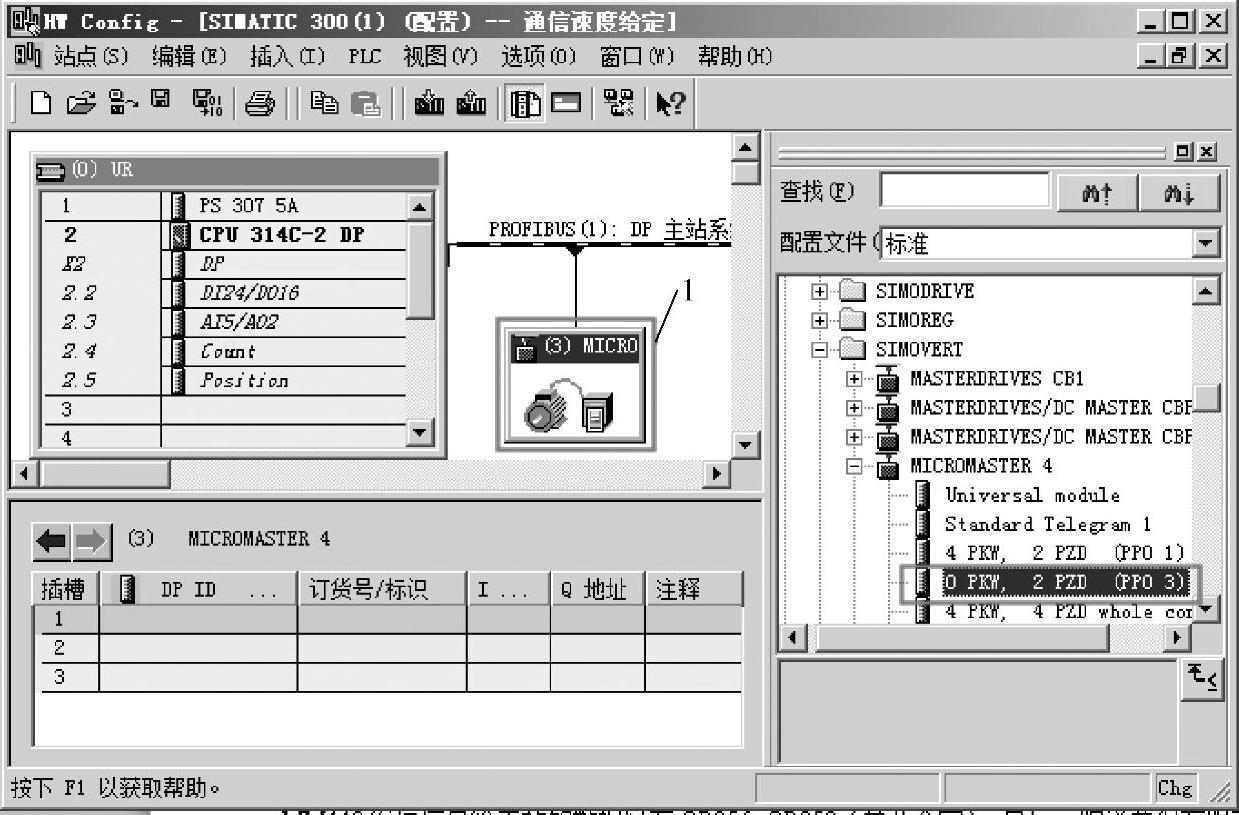1239x815 pixels.
Task: Expand the MASTERDRIVES CB1 node
Action: pyautogui.click(x=854, y=379)
